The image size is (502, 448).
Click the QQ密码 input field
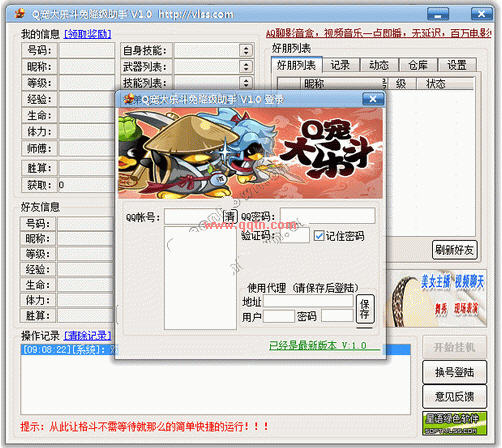click(328, 215)
